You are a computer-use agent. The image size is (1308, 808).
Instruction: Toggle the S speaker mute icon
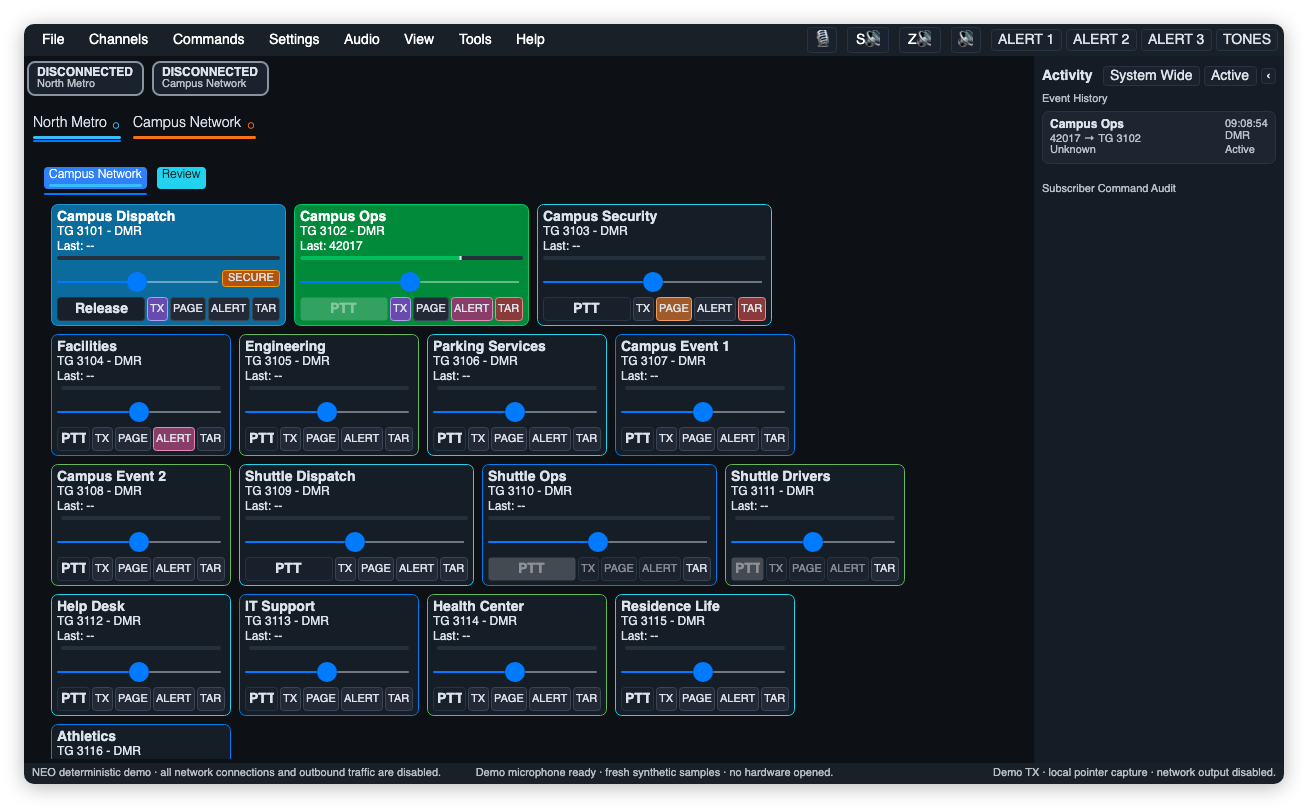(867, 40)
